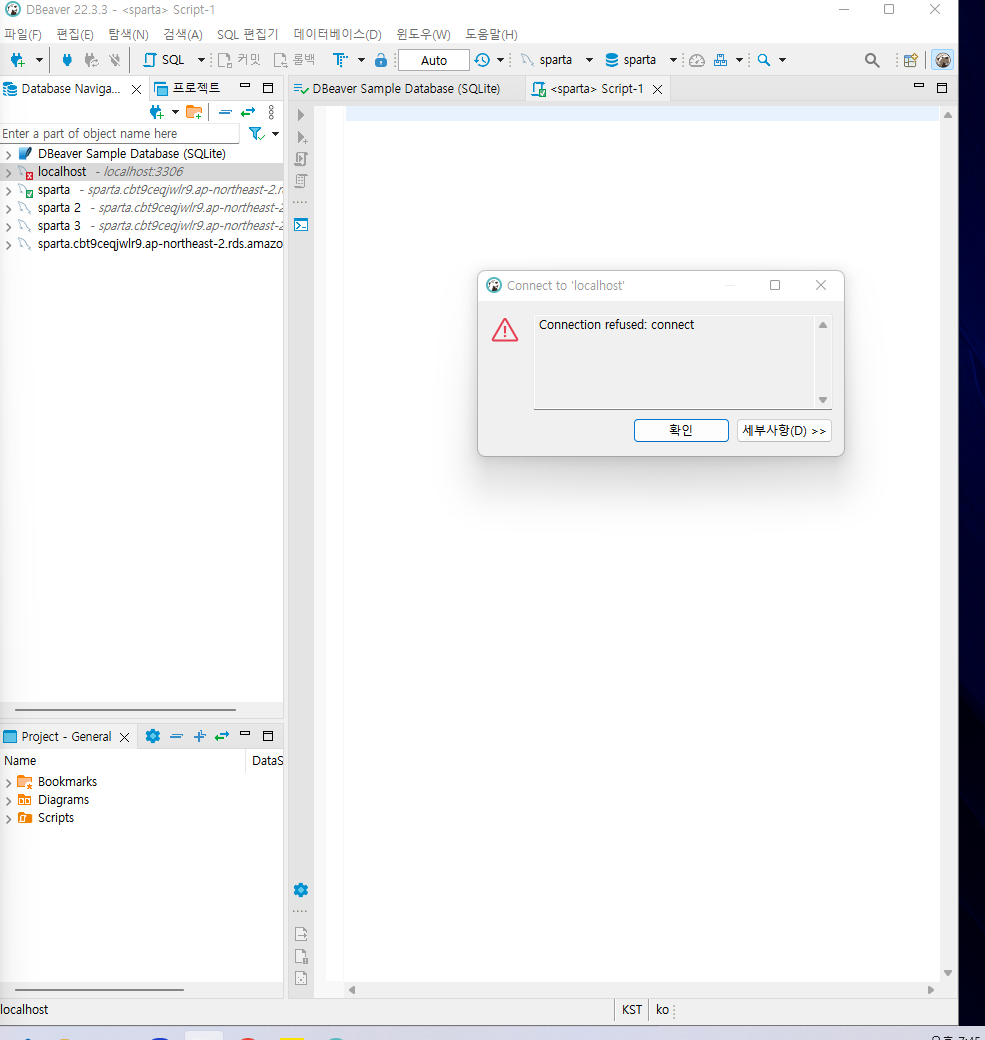The image size is (985, 1040).
Task: Open the 도움말(H) menu
Action: coord(492,34)
